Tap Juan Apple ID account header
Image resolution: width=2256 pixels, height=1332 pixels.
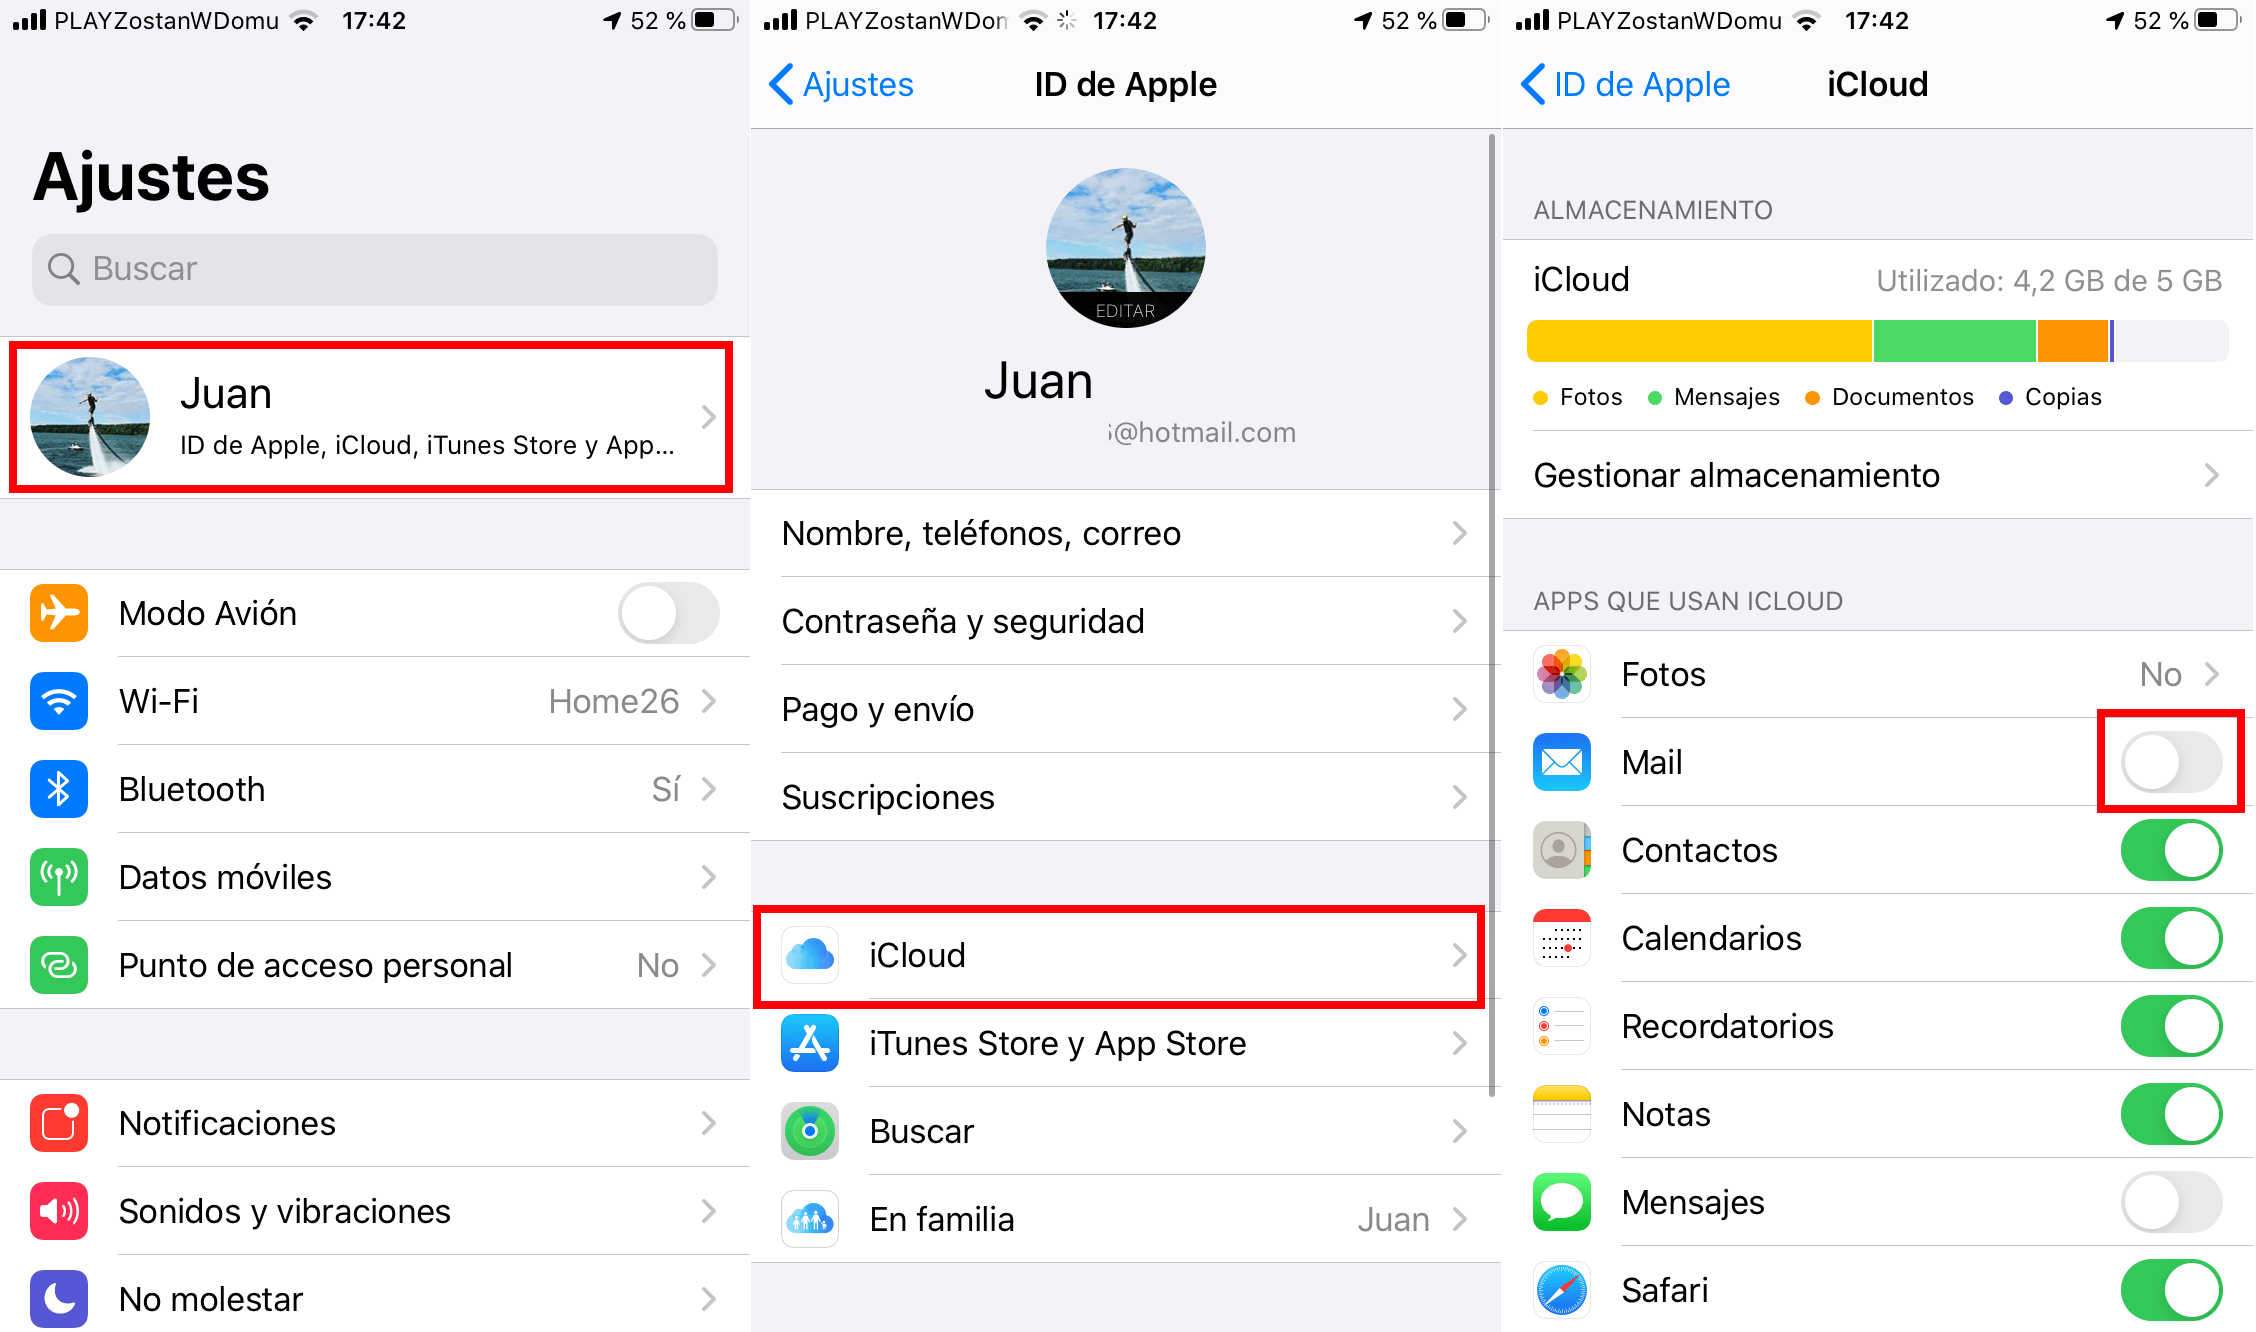[373, 417]
